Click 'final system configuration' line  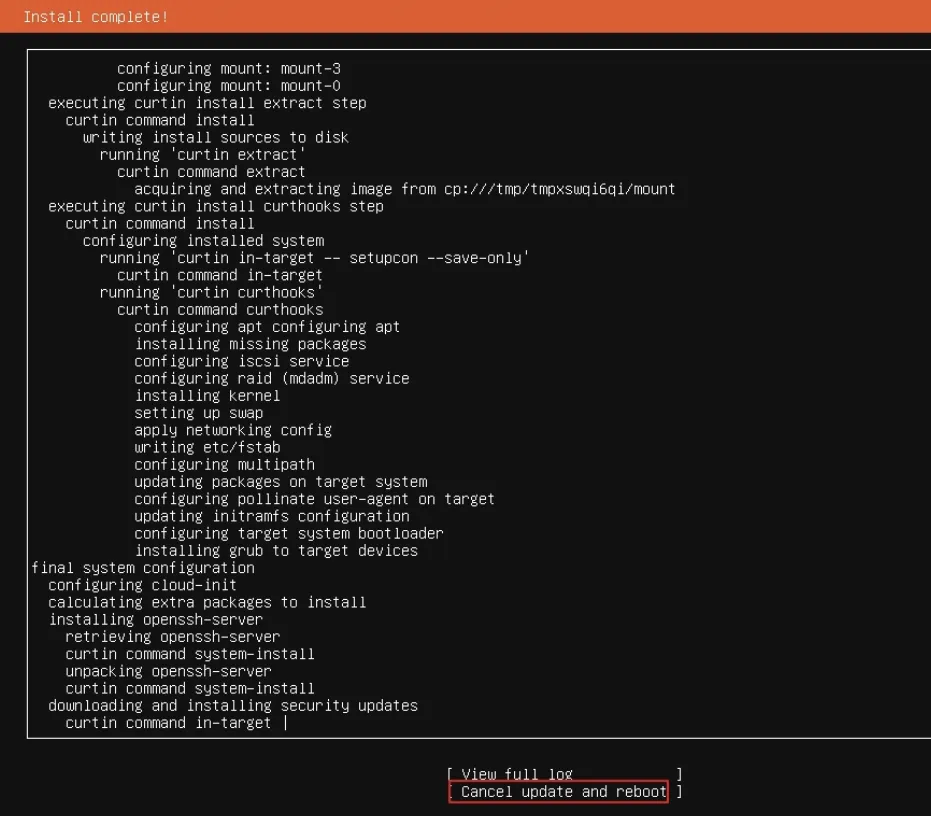(142, 568)
